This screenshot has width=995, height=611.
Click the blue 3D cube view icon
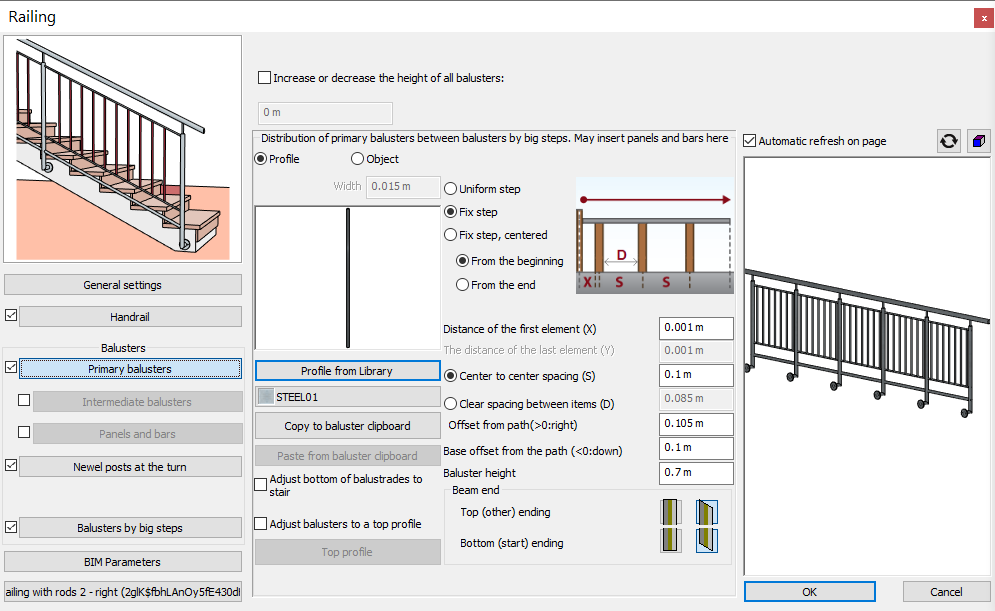(x=978, y=141)
